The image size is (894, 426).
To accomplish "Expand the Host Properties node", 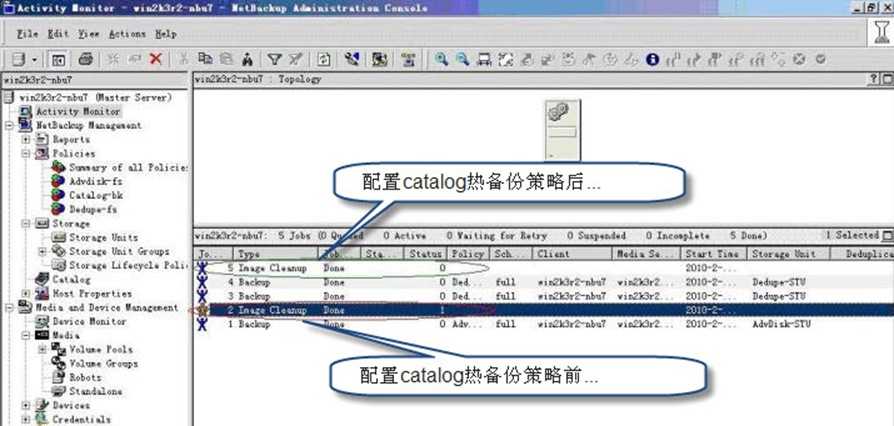I will pyautogui.click(x=26, y=294).
